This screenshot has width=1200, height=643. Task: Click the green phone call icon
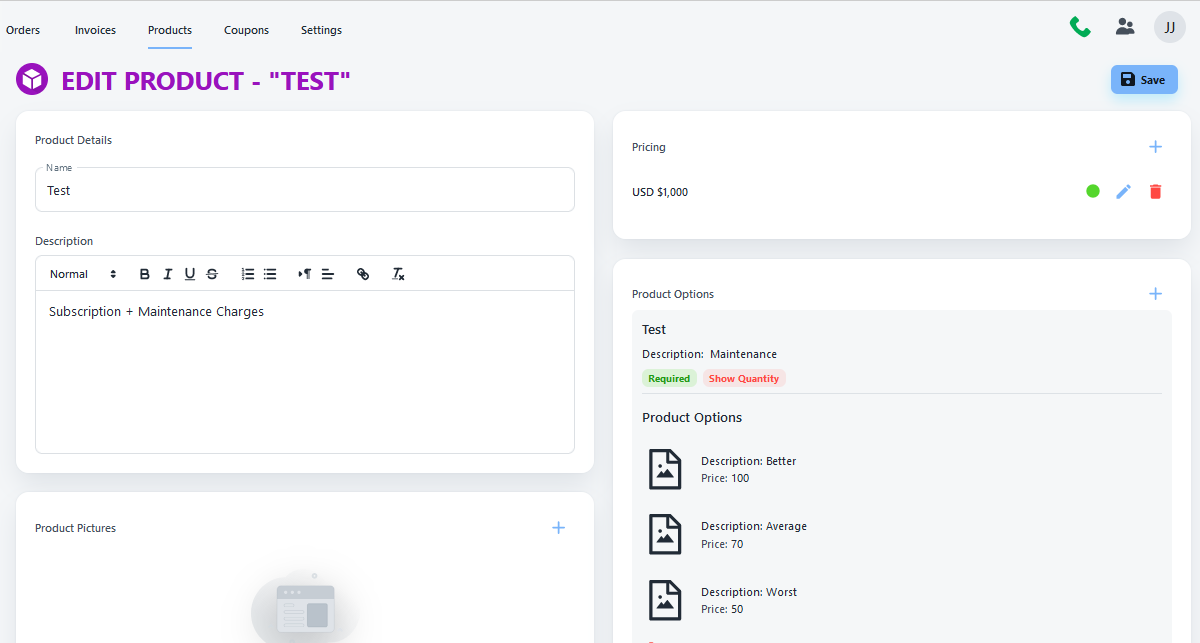click(x=1080, y=27)
